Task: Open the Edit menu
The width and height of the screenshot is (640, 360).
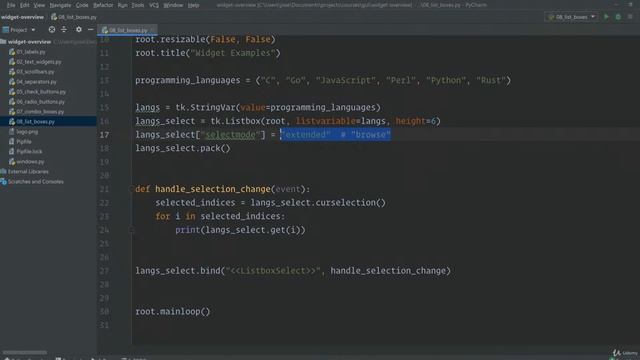Action: [24, 5]
